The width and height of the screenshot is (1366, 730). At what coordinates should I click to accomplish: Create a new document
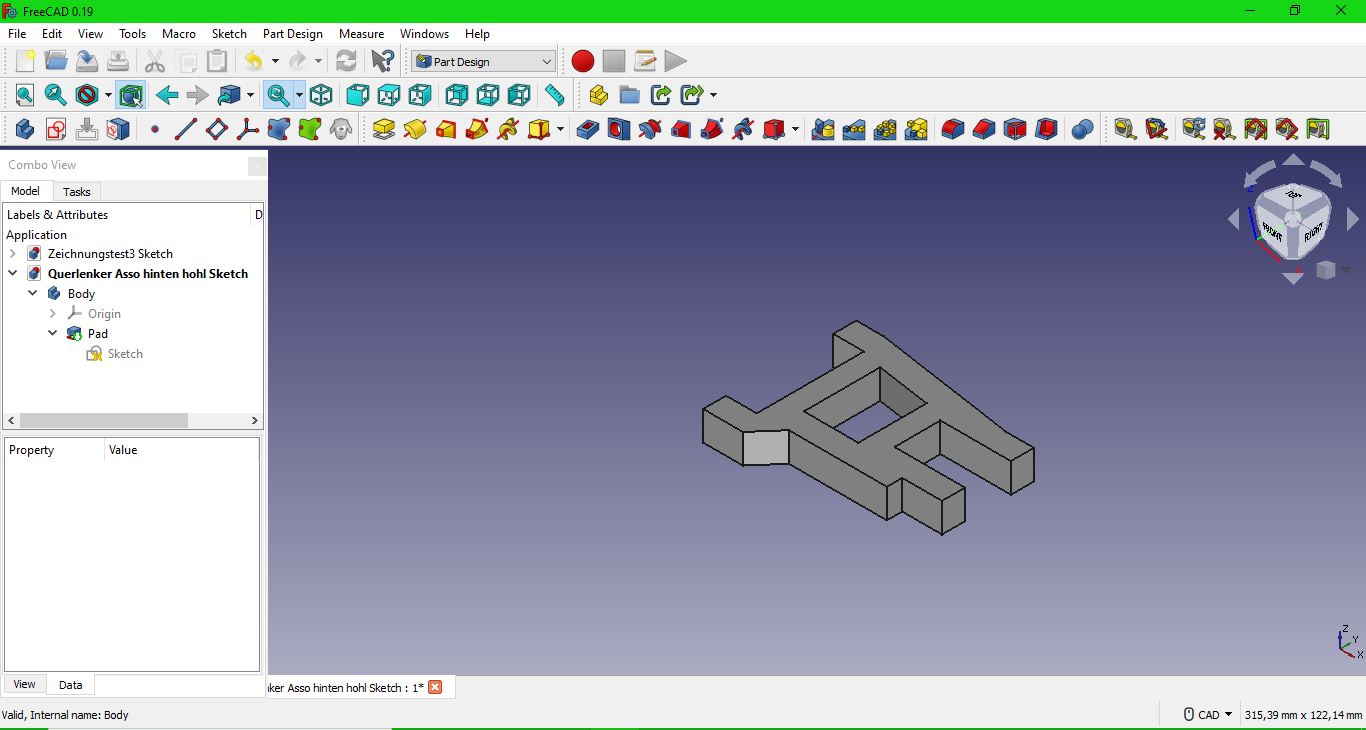pos(25,61)
